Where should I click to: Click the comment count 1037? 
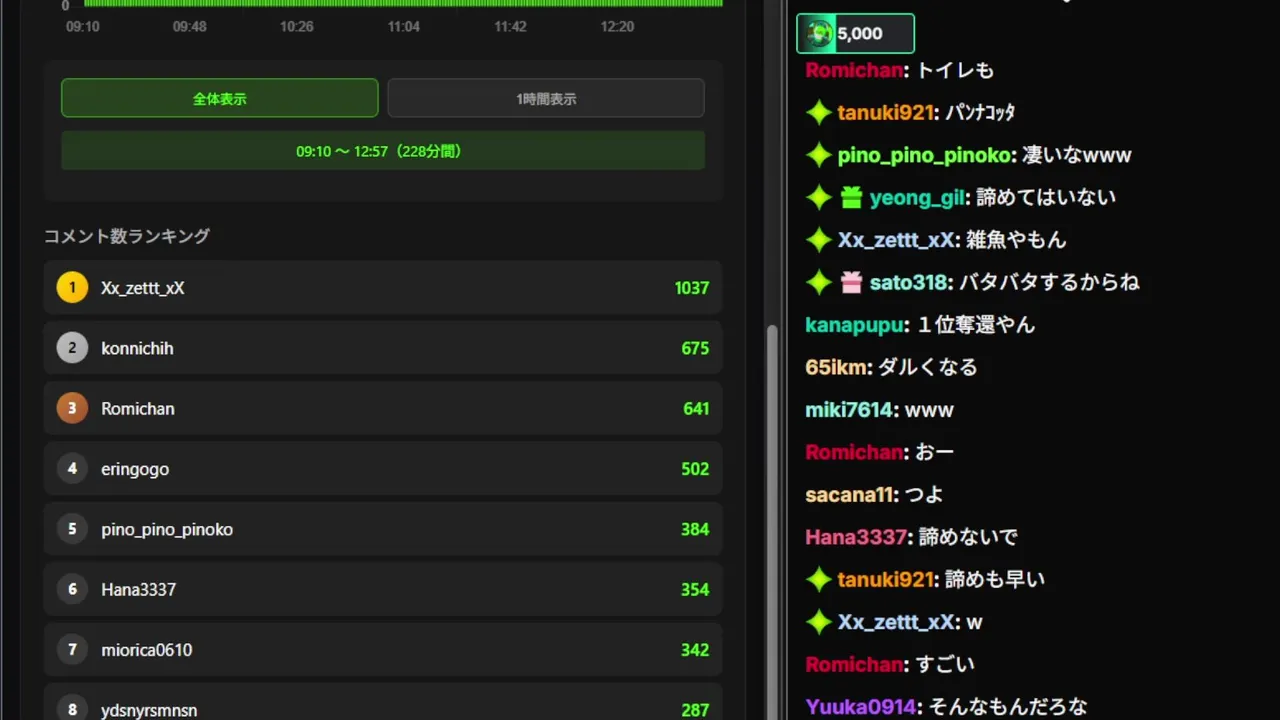coord(692,288)
